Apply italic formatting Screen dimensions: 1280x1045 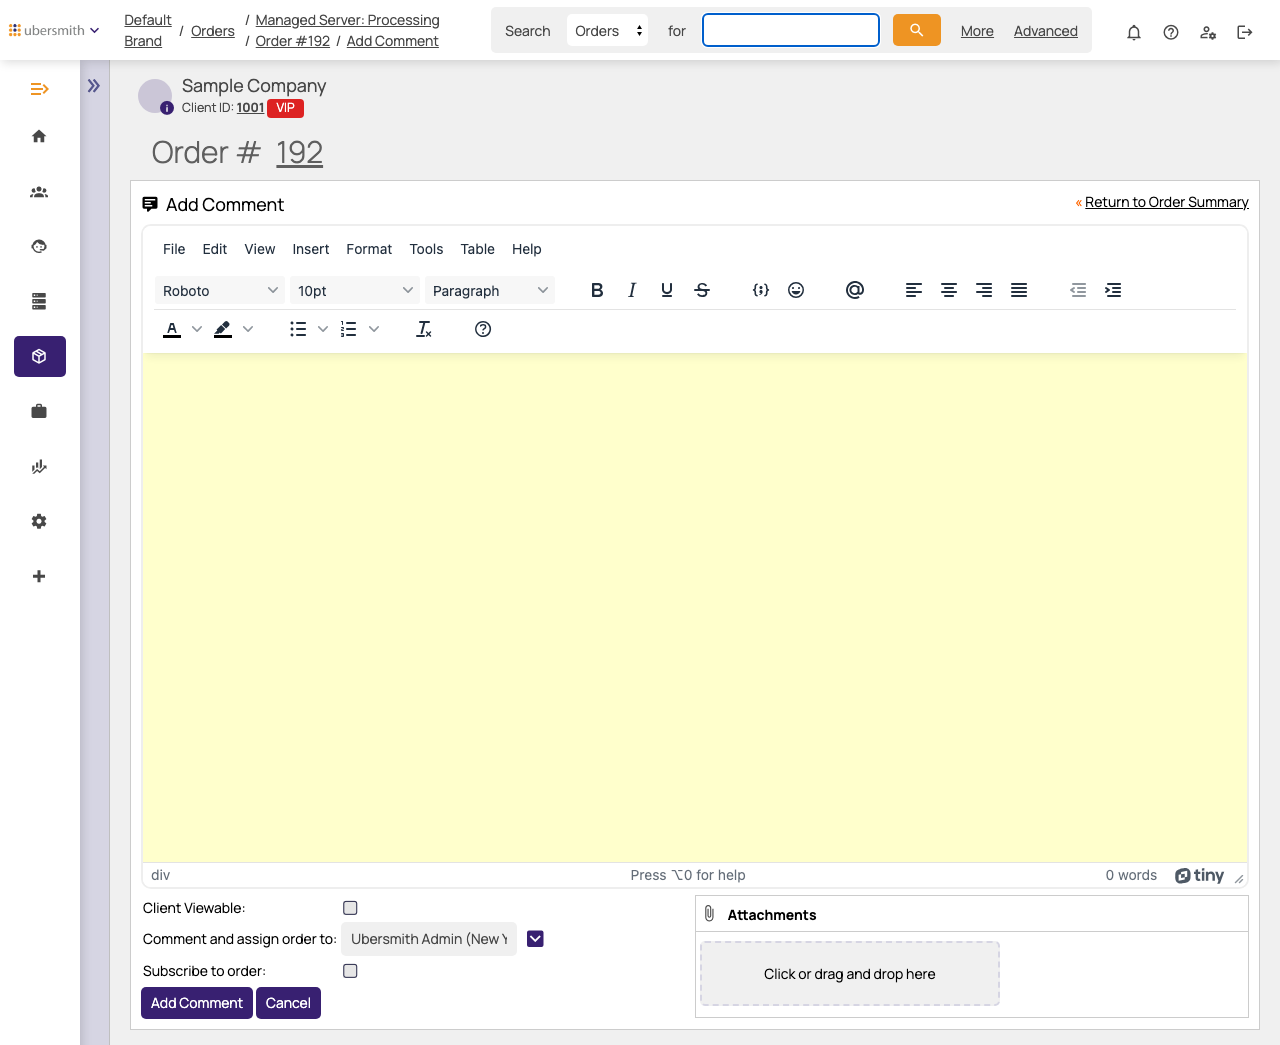click(632, 290)
